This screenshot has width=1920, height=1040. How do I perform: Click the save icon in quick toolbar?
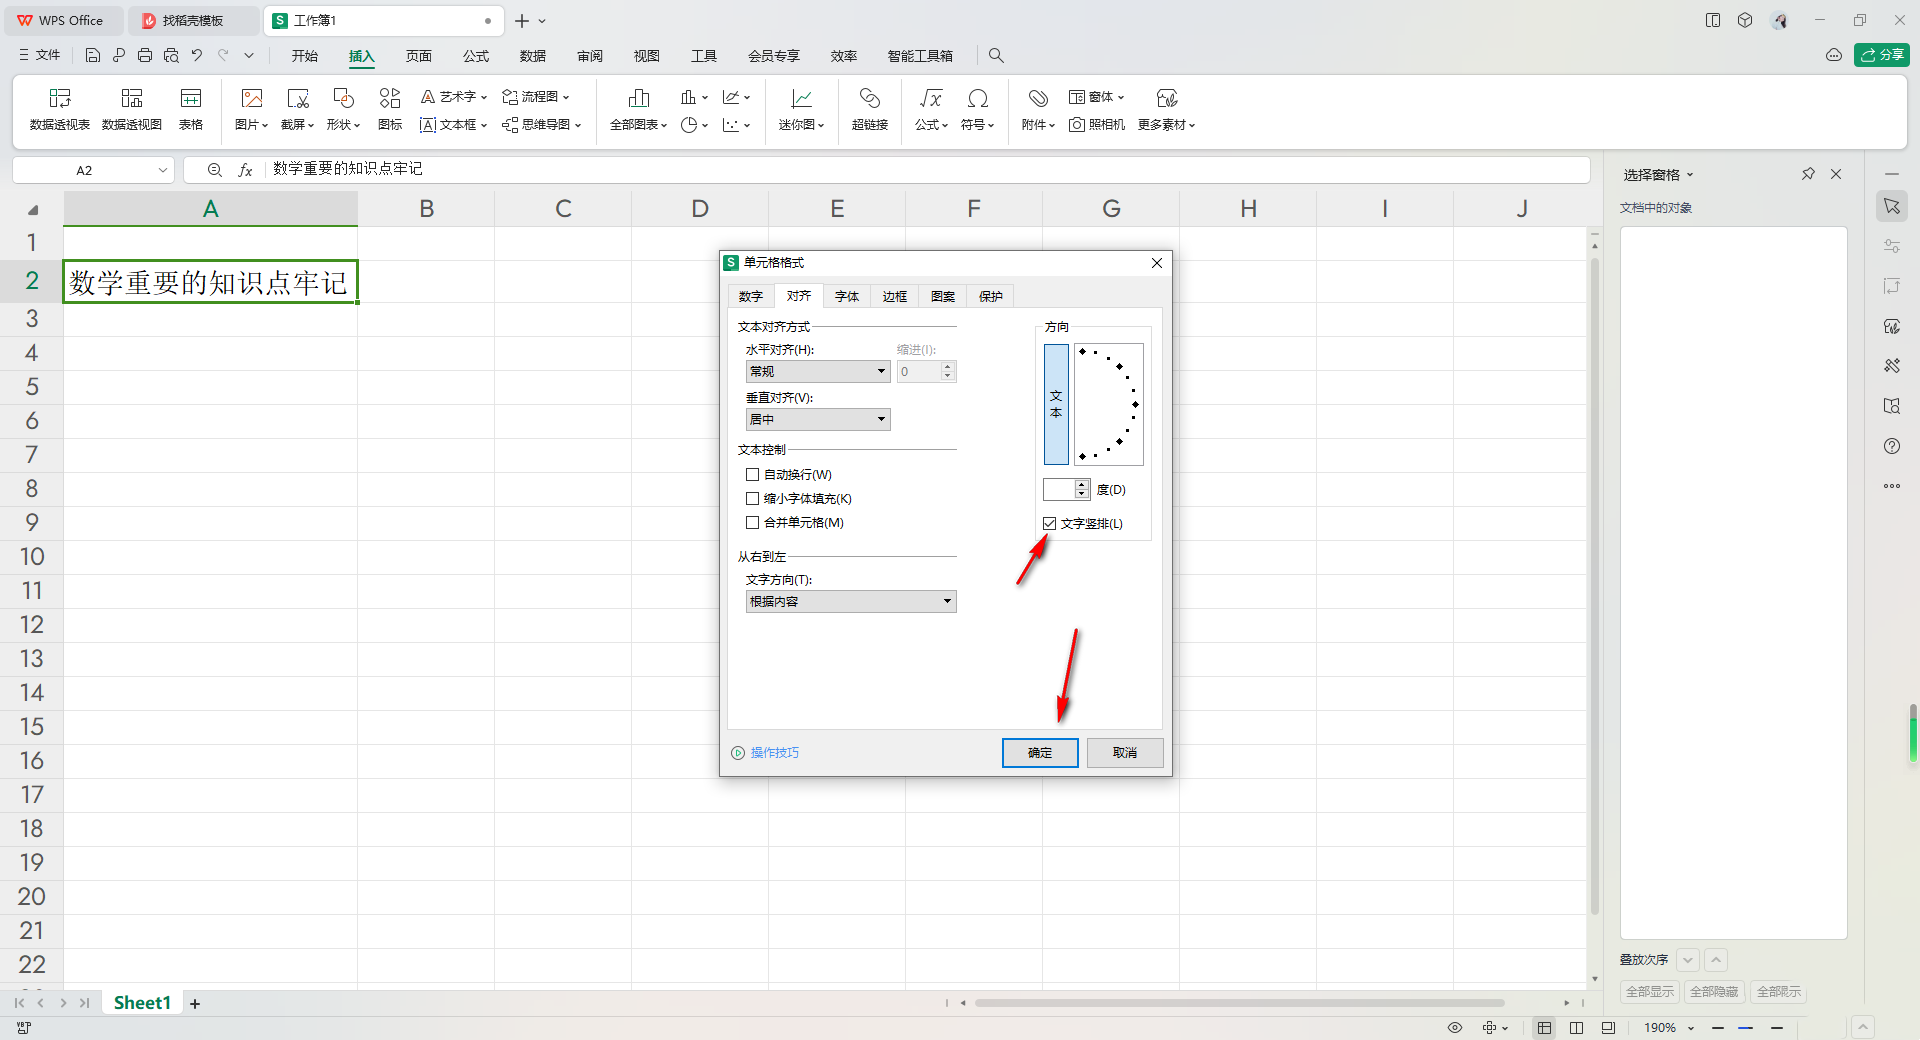point(93,56)
